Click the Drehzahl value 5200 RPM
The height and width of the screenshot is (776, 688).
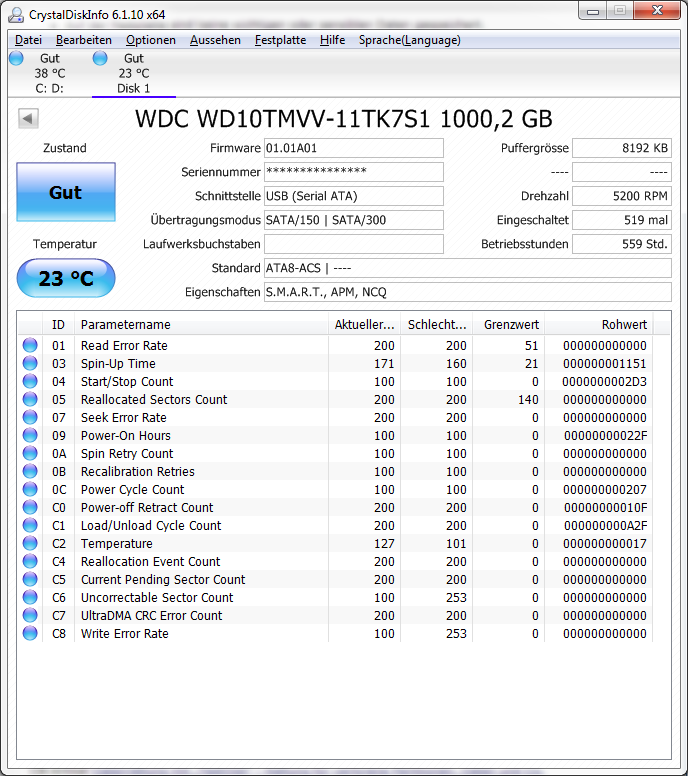click(622, 196)
